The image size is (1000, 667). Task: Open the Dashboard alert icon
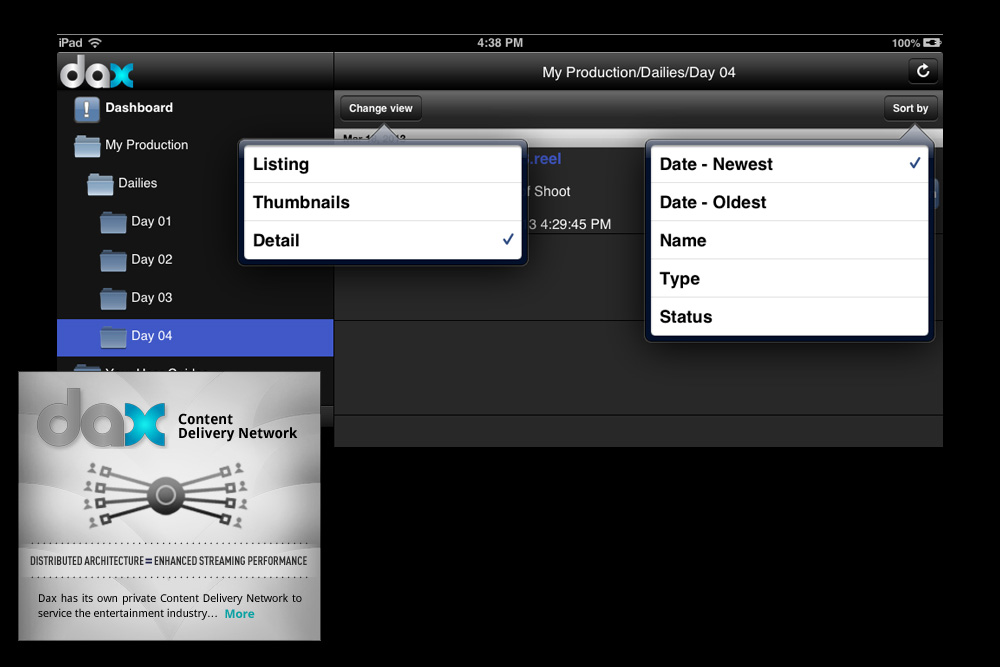pos(87,109)
